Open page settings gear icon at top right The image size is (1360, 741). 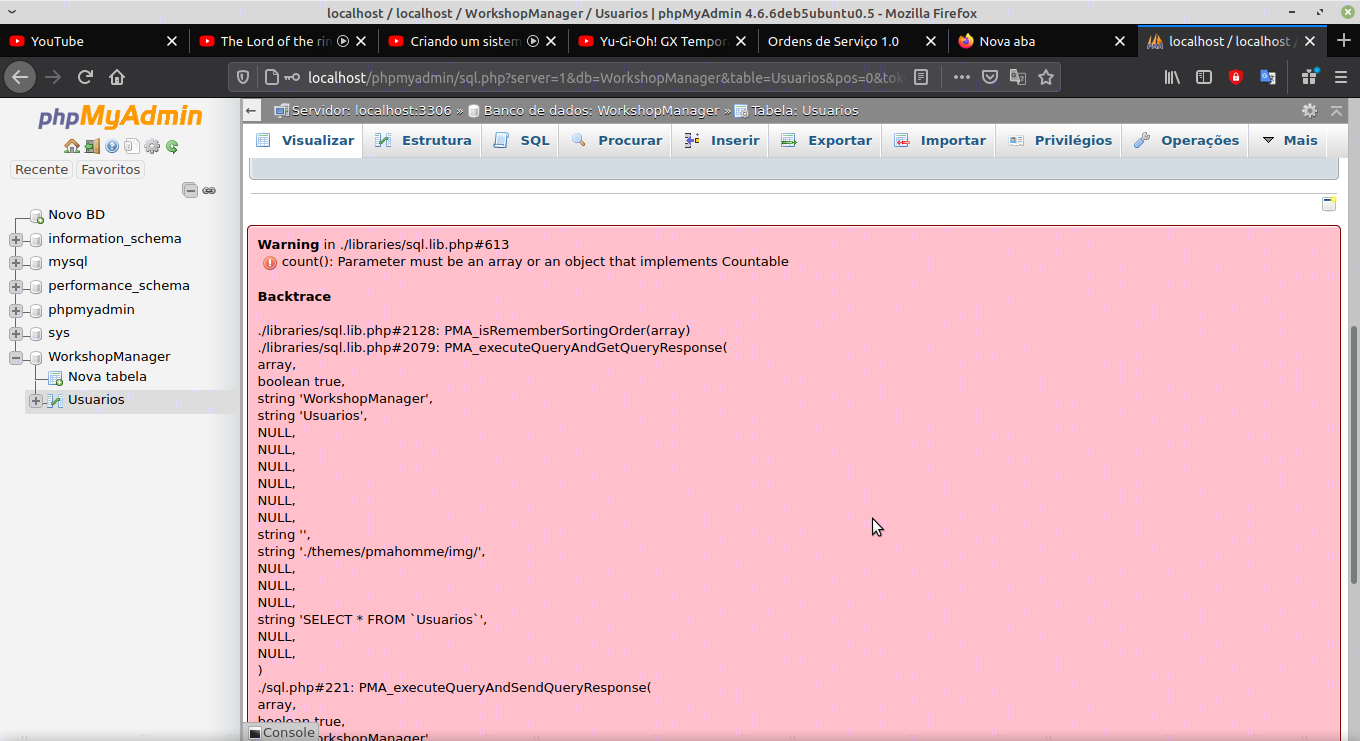(1309, 111)
